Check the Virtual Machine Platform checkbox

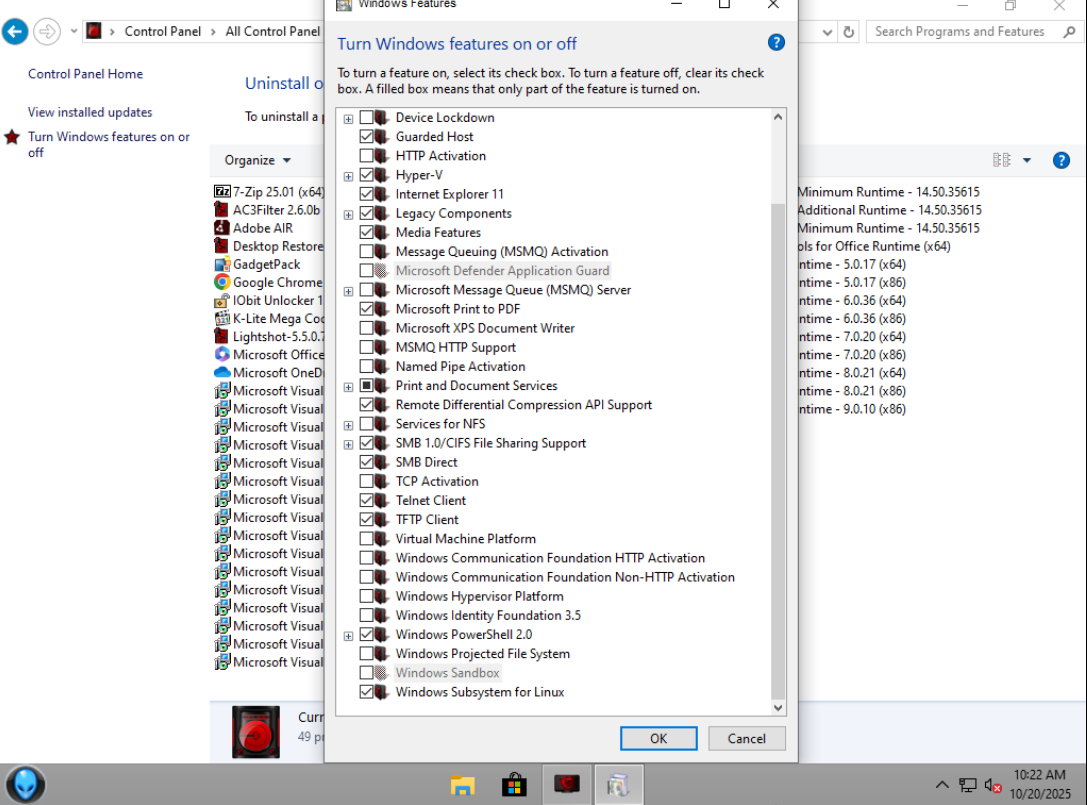click(367, 538)
